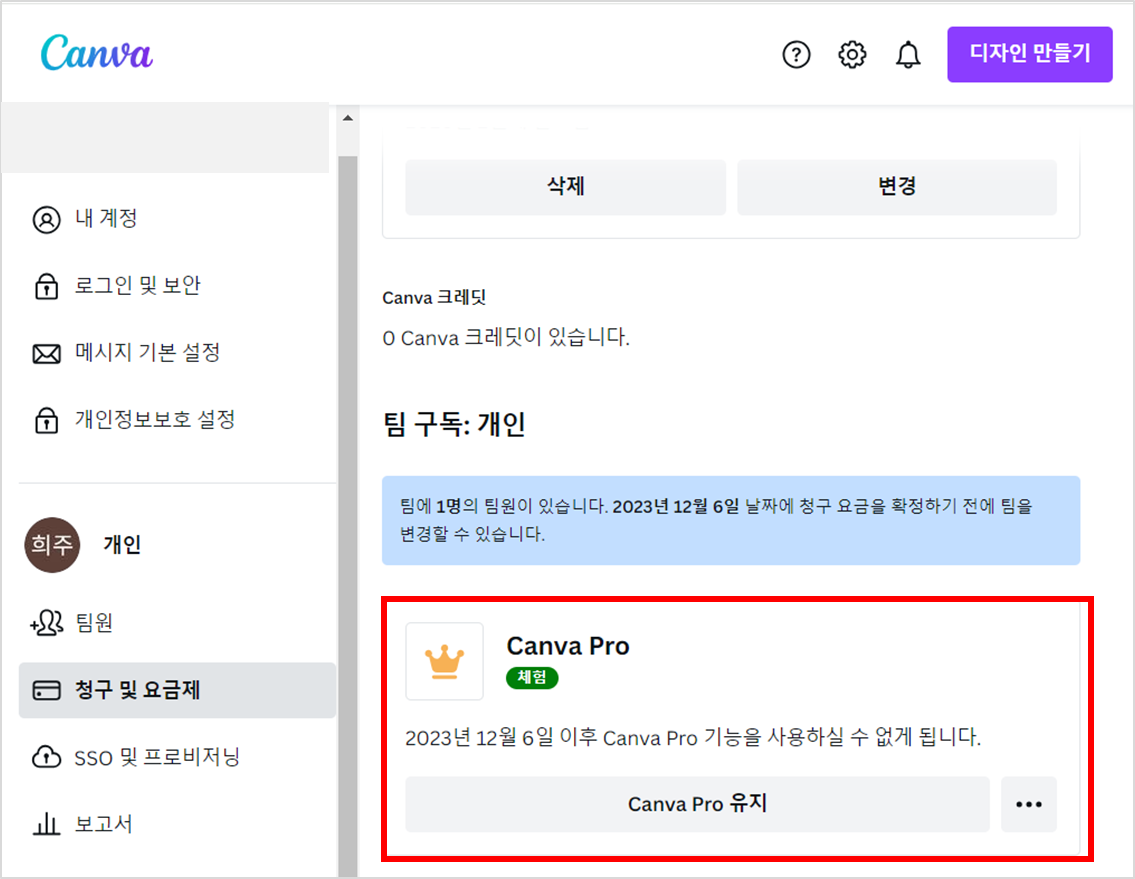Open 로그인 및 보안 settings
The width and height of the screenshot is (1135, 879).
[x=177, y=285]
